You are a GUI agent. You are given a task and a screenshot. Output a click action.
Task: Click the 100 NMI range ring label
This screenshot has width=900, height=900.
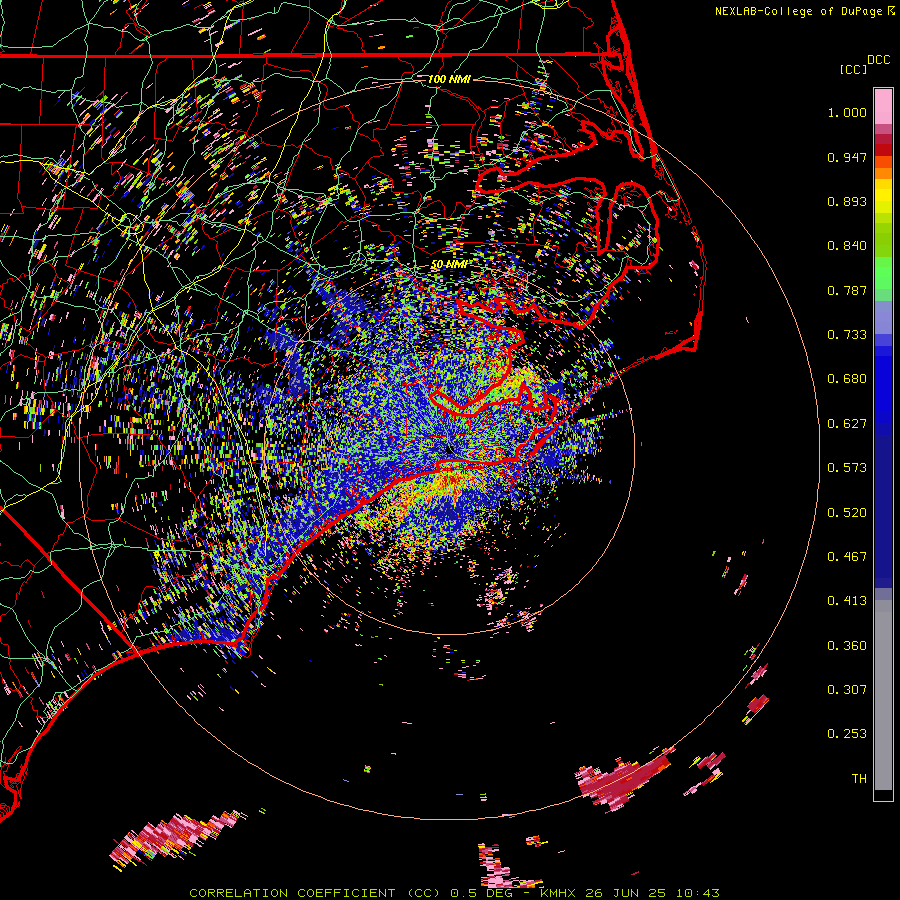pos(449,79)
